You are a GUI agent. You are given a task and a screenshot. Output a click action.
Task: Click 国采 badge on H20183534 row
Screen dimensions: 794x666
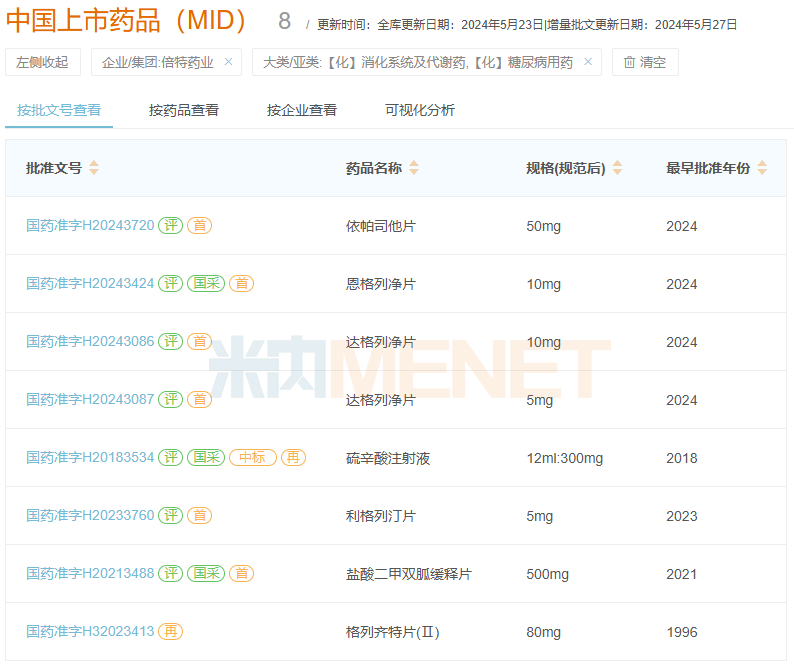206,457
